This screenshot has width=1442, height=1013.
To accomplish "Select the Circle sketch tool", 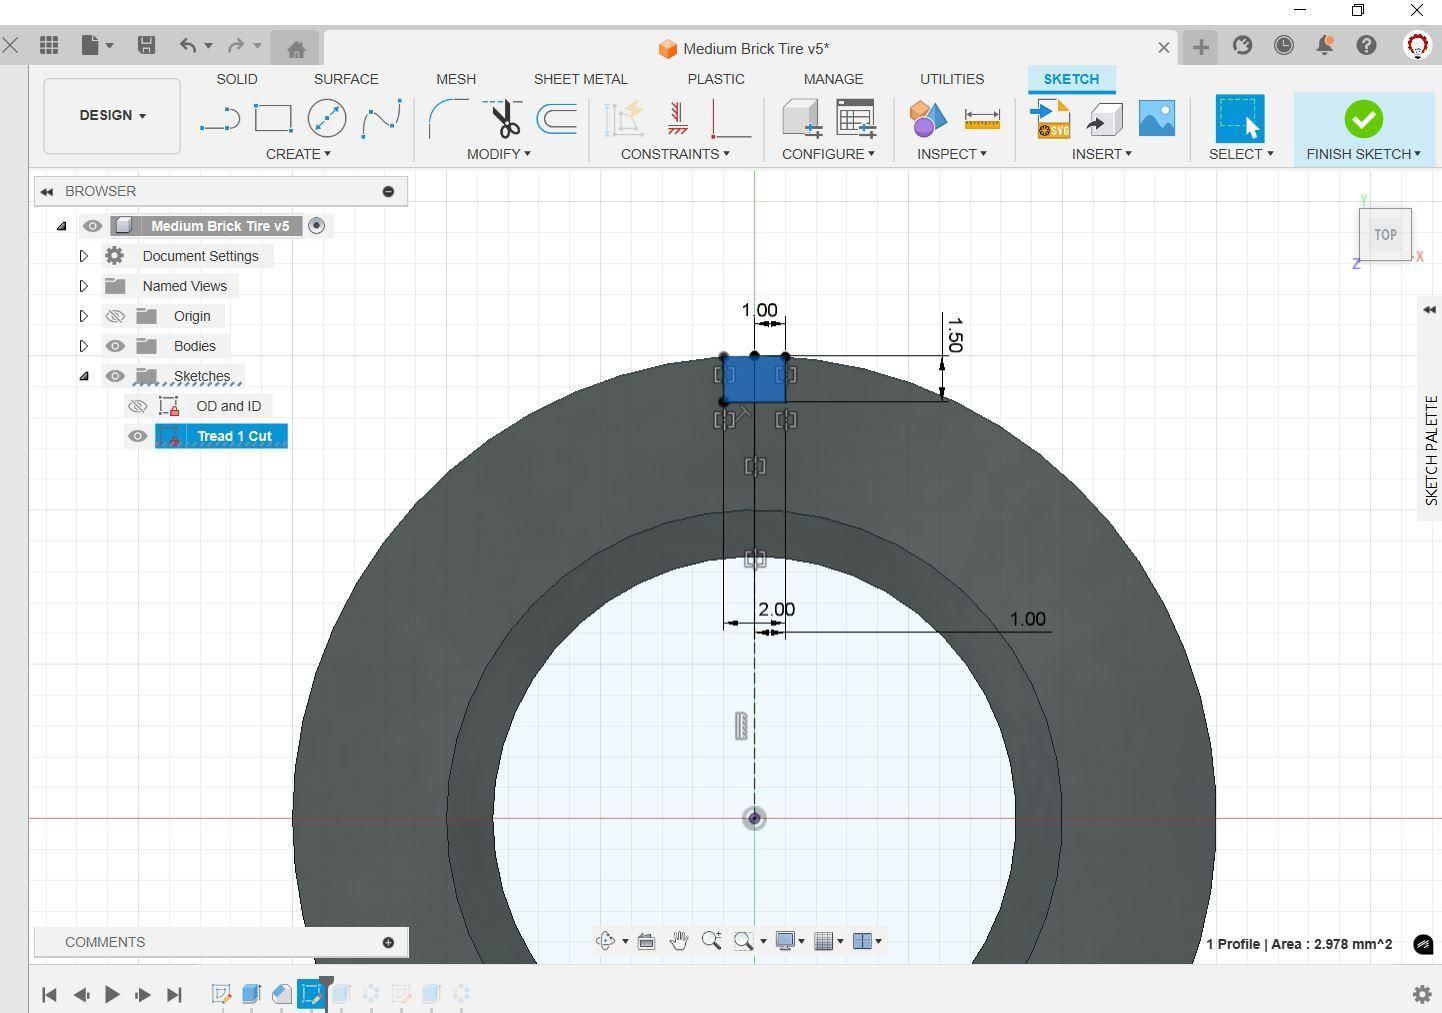I will 327,119.
